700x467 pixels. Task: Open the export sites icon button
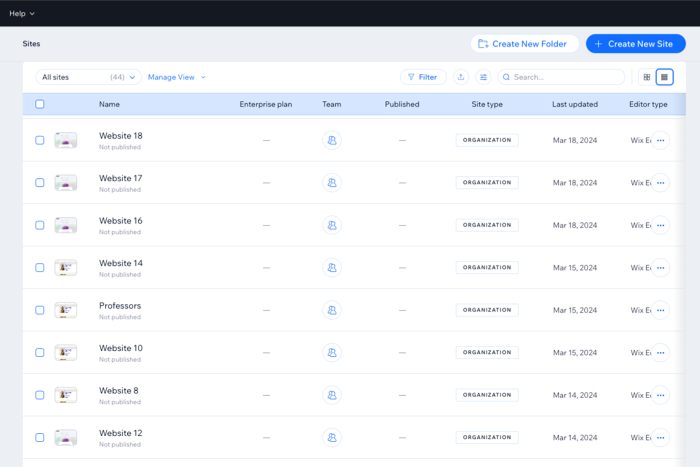(461, 77)
